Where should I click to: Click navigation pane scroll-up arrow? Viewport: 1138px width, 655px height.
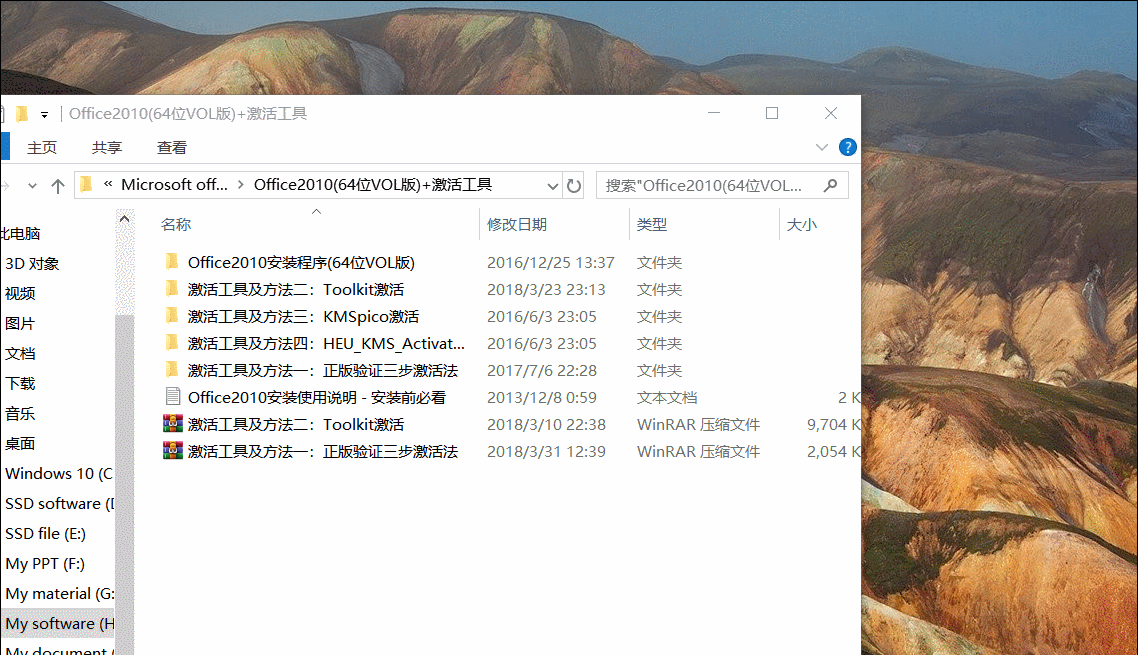(x=124, y=219)
